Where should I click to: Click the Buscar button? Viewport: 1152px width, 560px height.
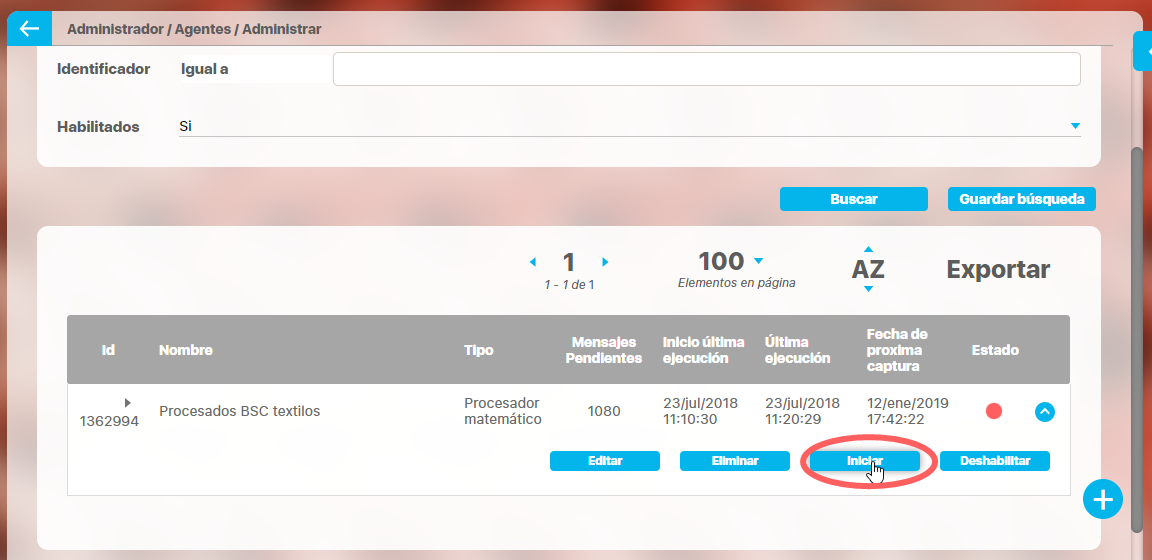coord(853,199)
